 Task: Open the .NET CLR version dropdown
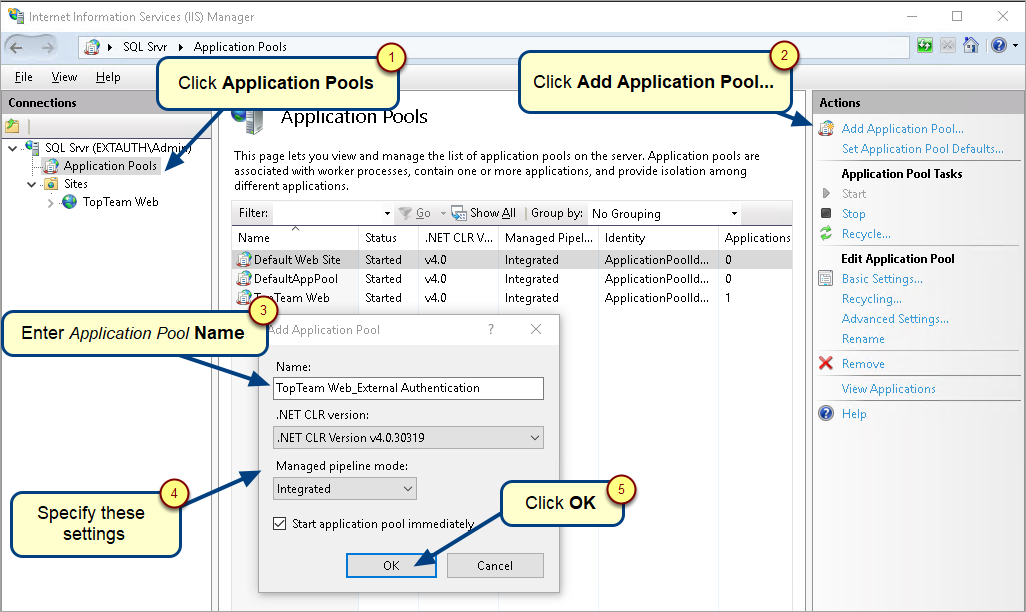tap(408, 438)
